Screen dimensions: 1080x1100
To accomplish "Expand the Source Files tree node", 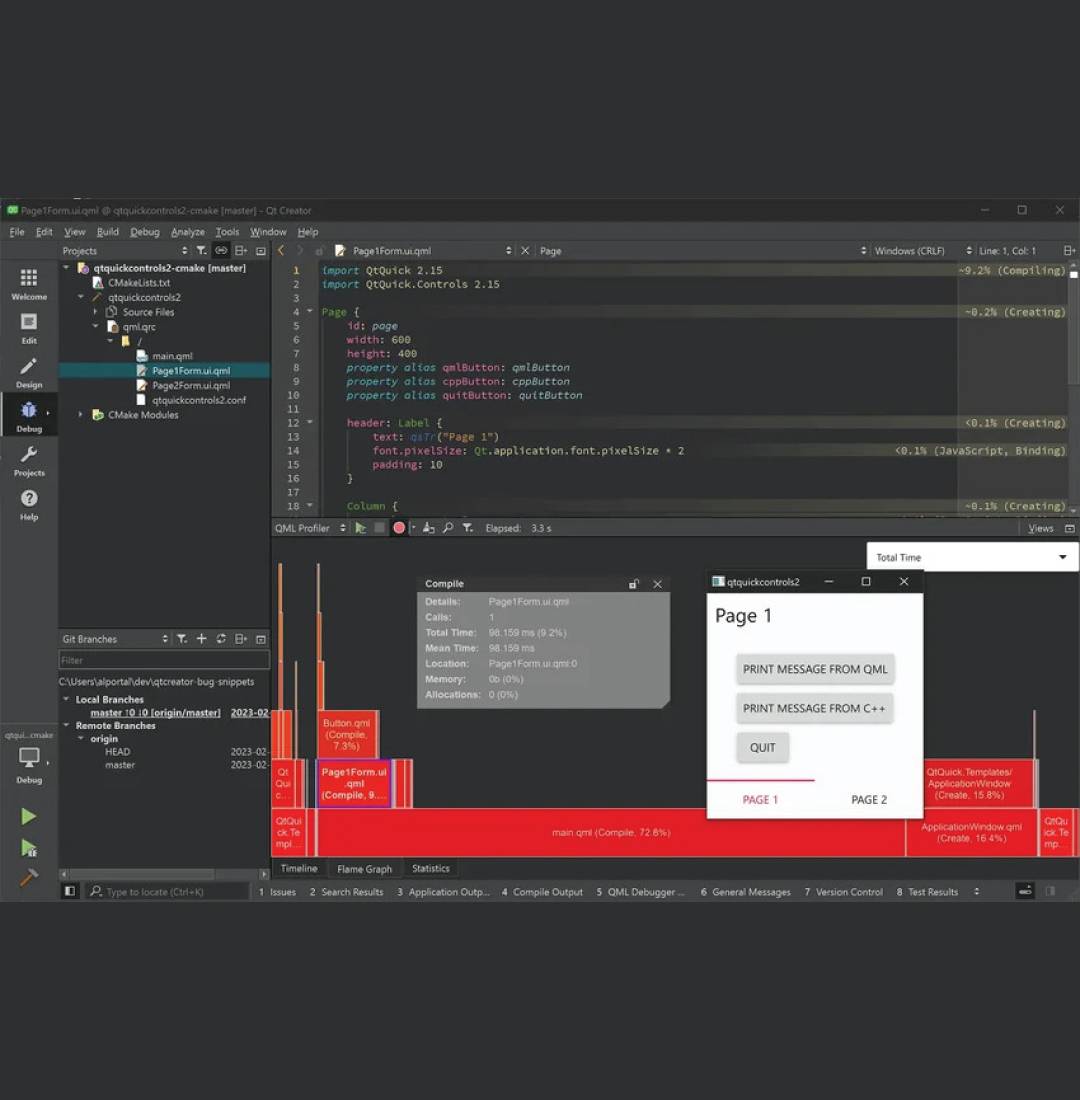I will click(x=96, y=312).
